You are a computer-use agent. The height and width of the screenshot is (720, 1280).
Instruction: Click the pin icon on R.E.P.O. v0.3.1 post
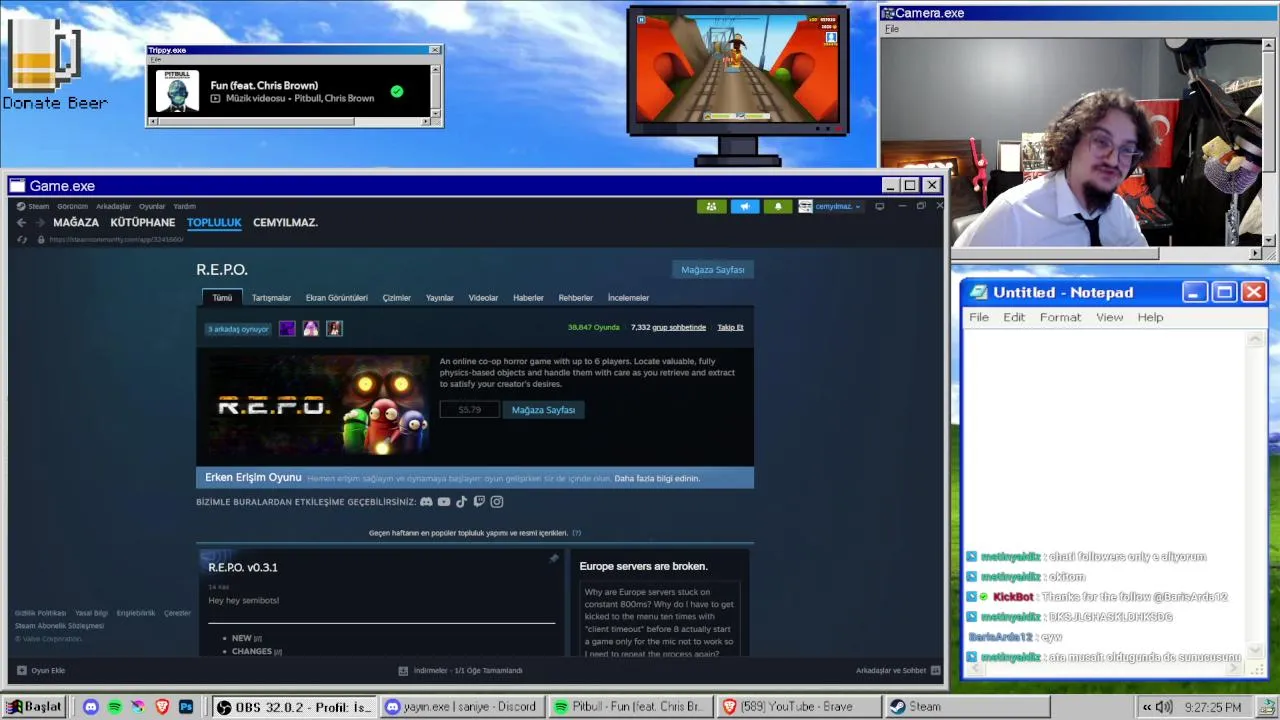point(554,559)
